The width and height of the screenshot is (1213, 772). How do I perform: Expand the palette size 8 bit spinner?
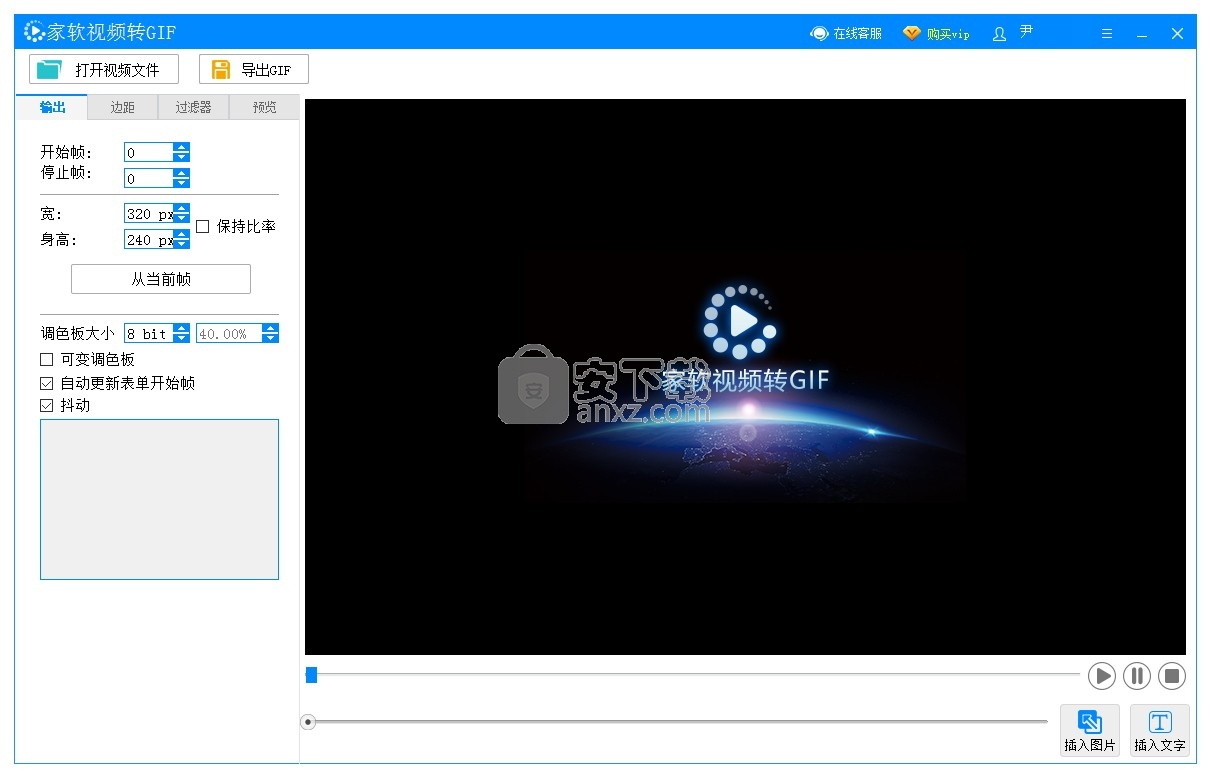[181, 334]
